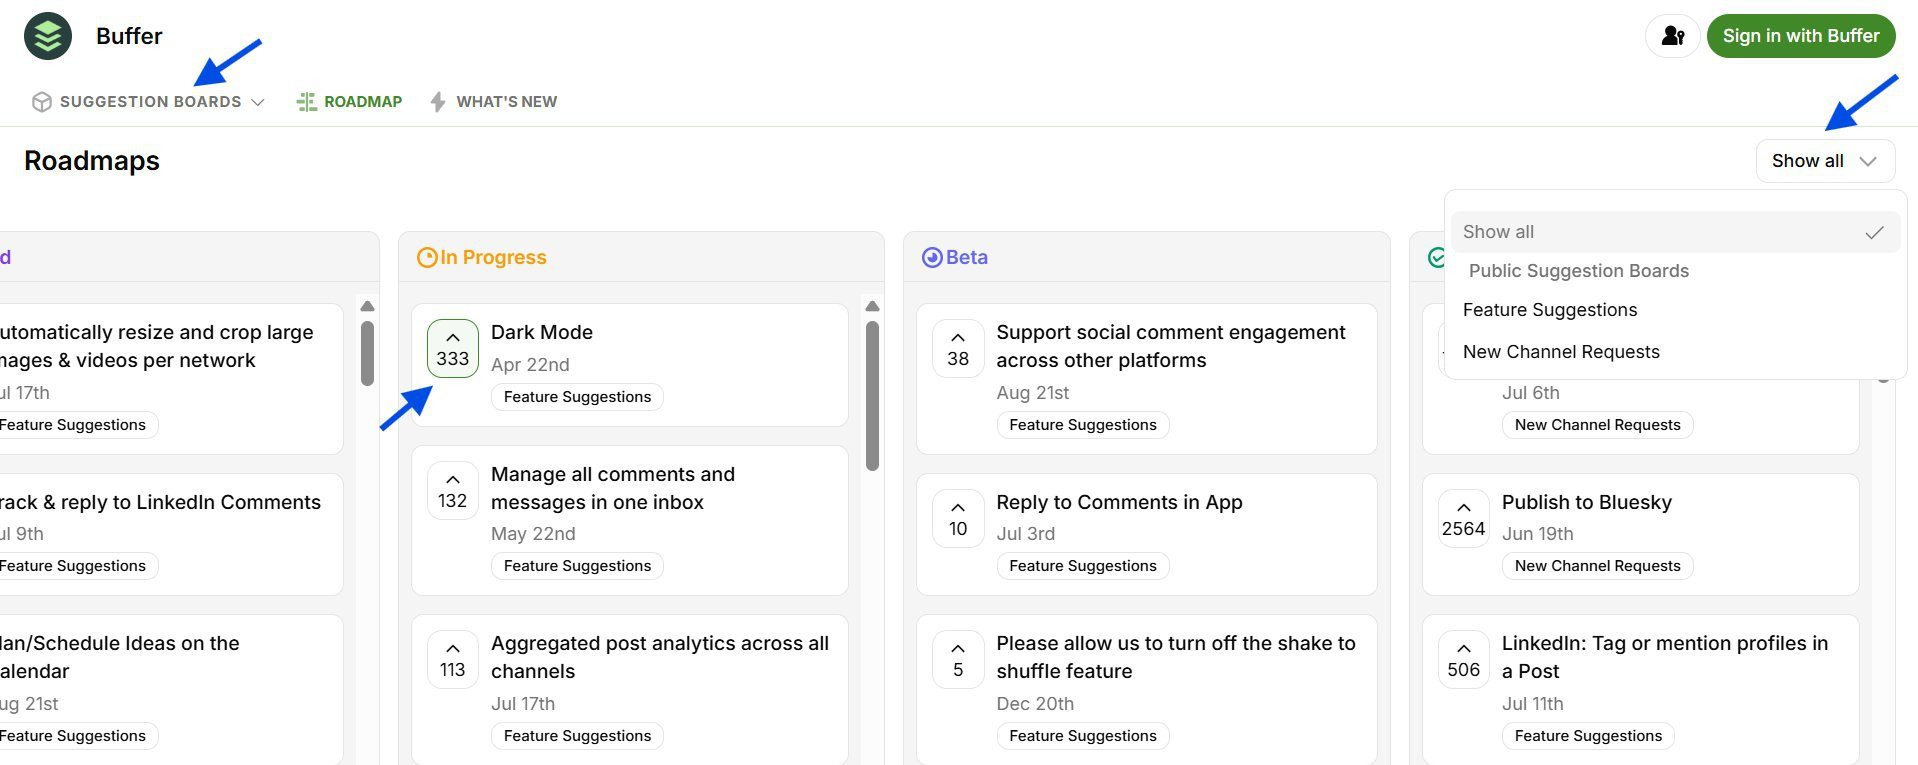1918x765 pixels.
Task: Click the Buffer logo icon
Action: [48, 37]
